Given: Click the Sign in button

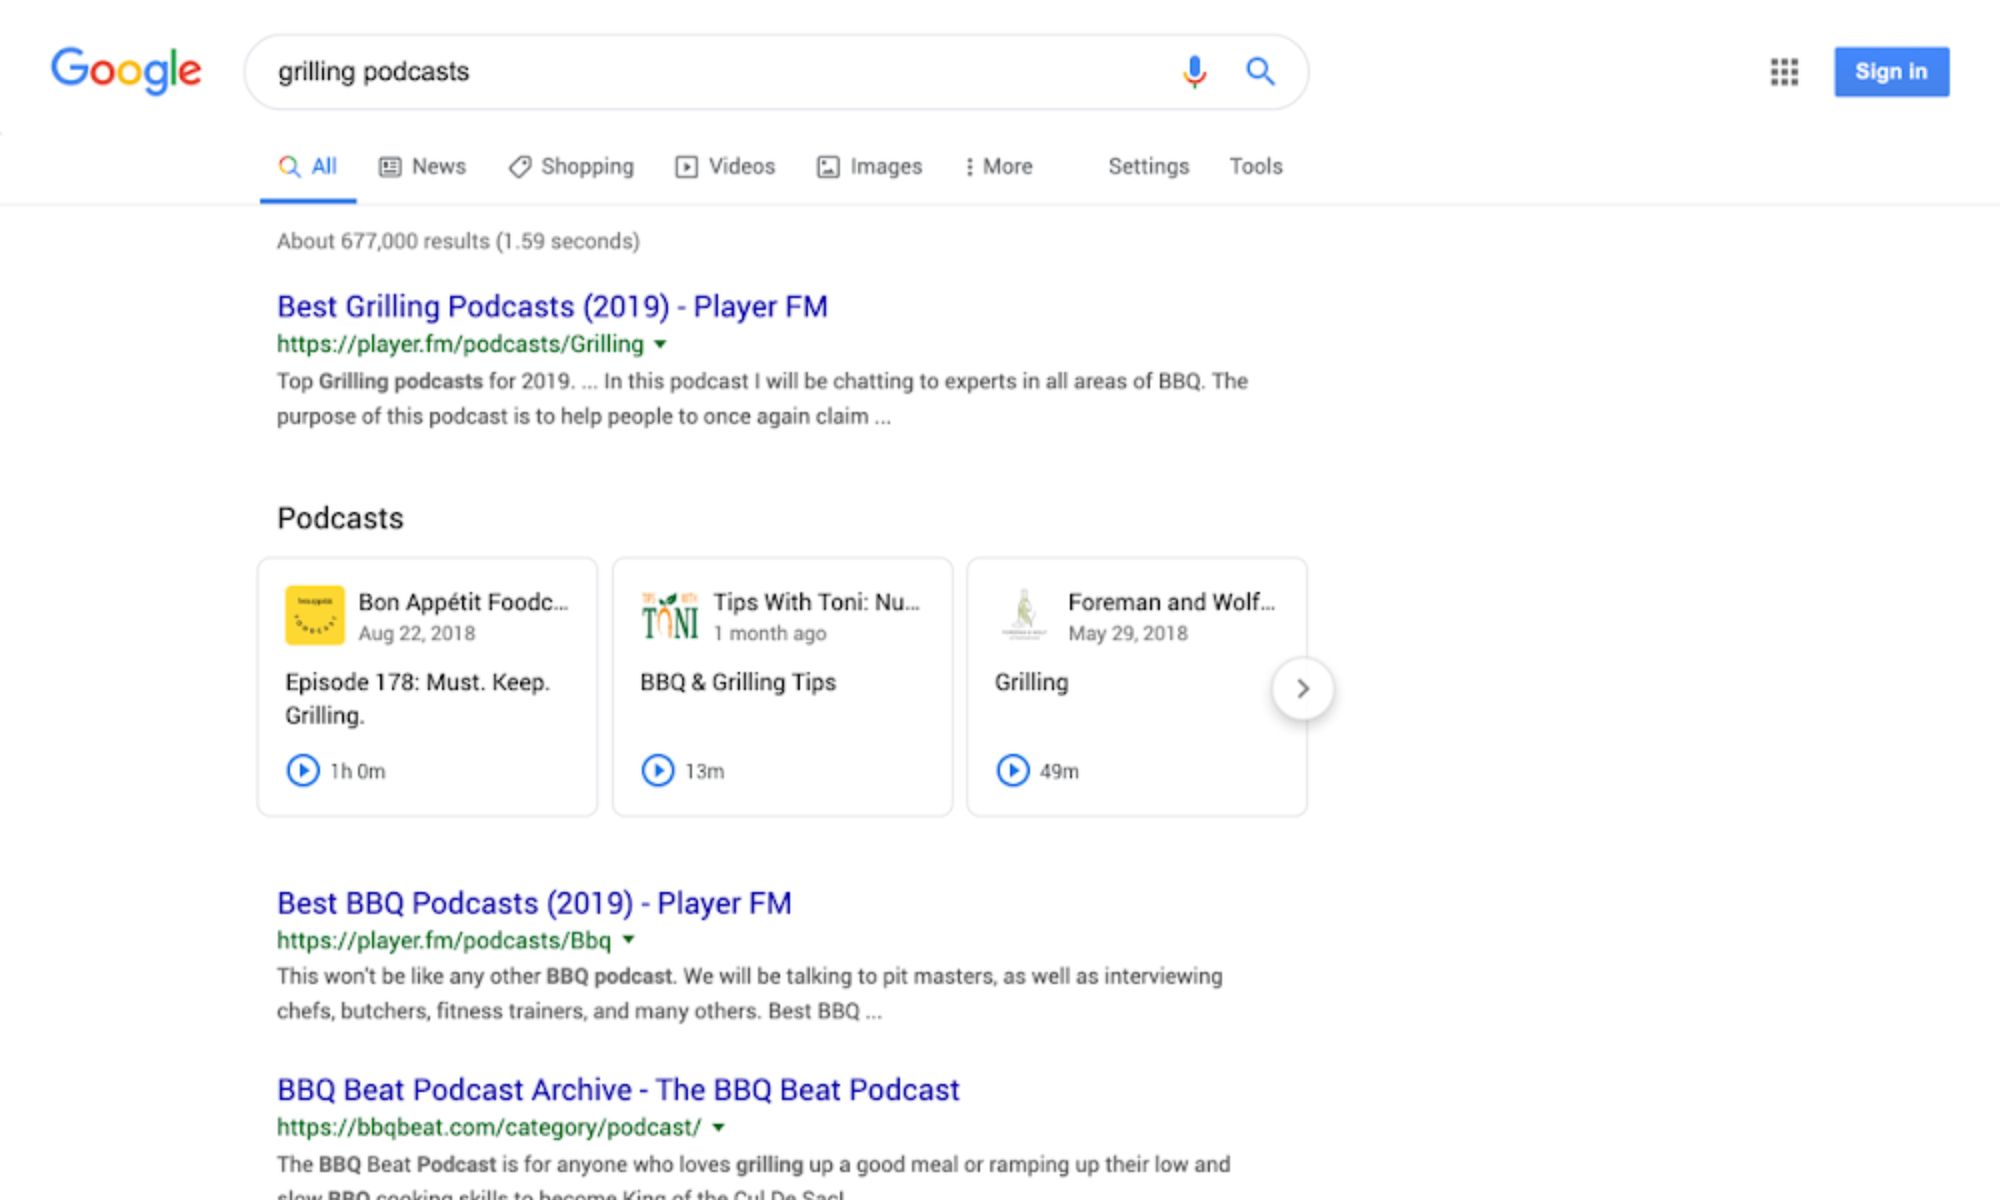Looking at the screenshot, I should point(1890,72).
